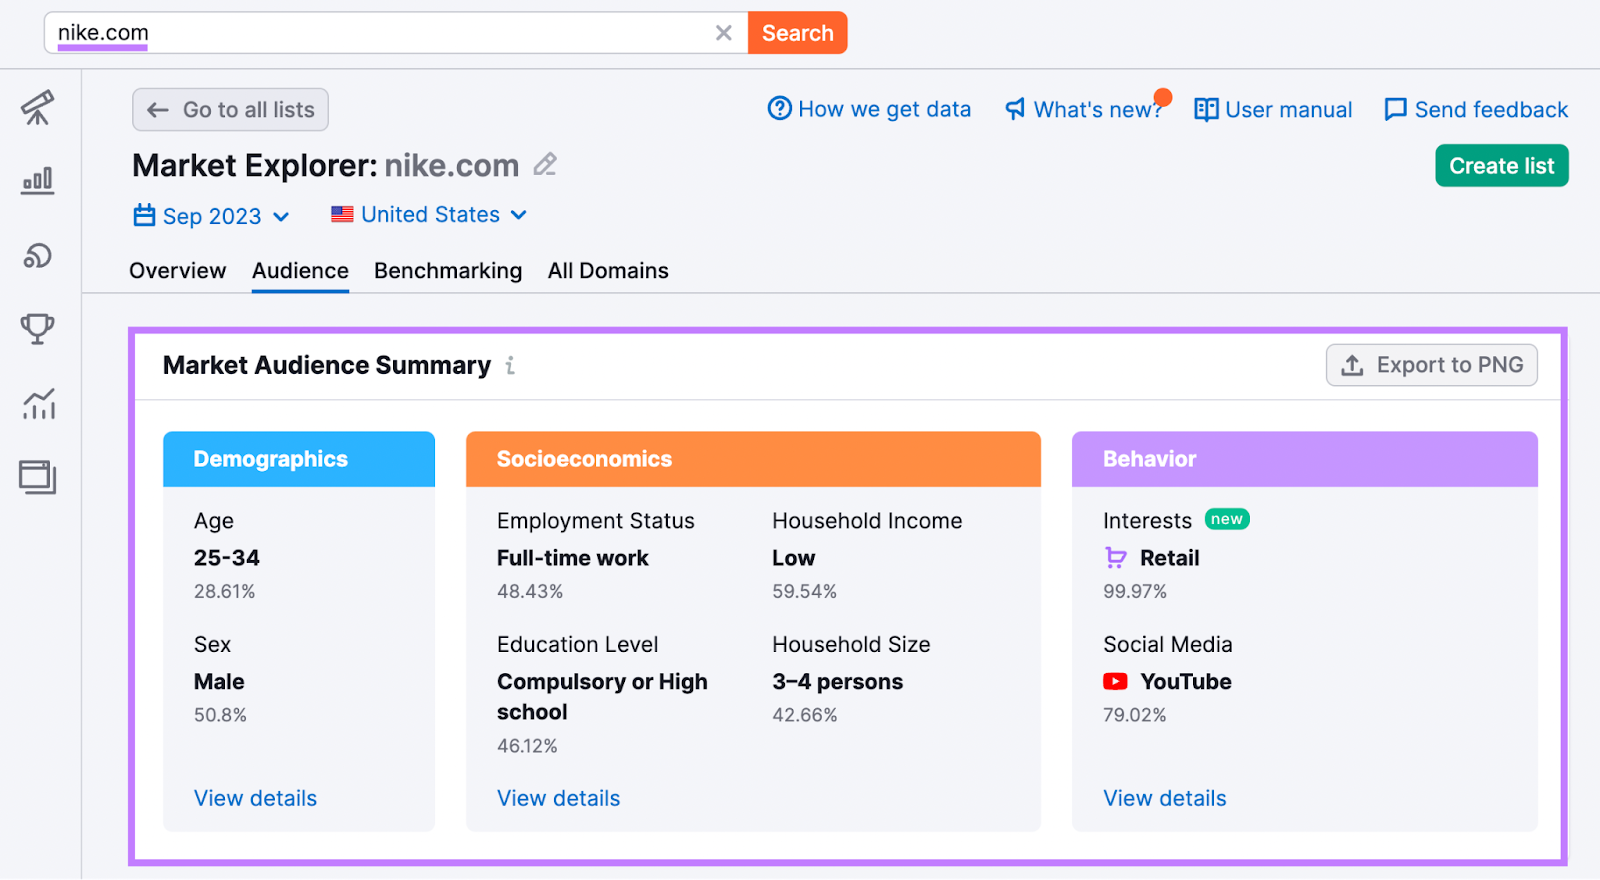Open the trend chart icon in the sidebar
The image size is (1600, 880).
point(38,404)
